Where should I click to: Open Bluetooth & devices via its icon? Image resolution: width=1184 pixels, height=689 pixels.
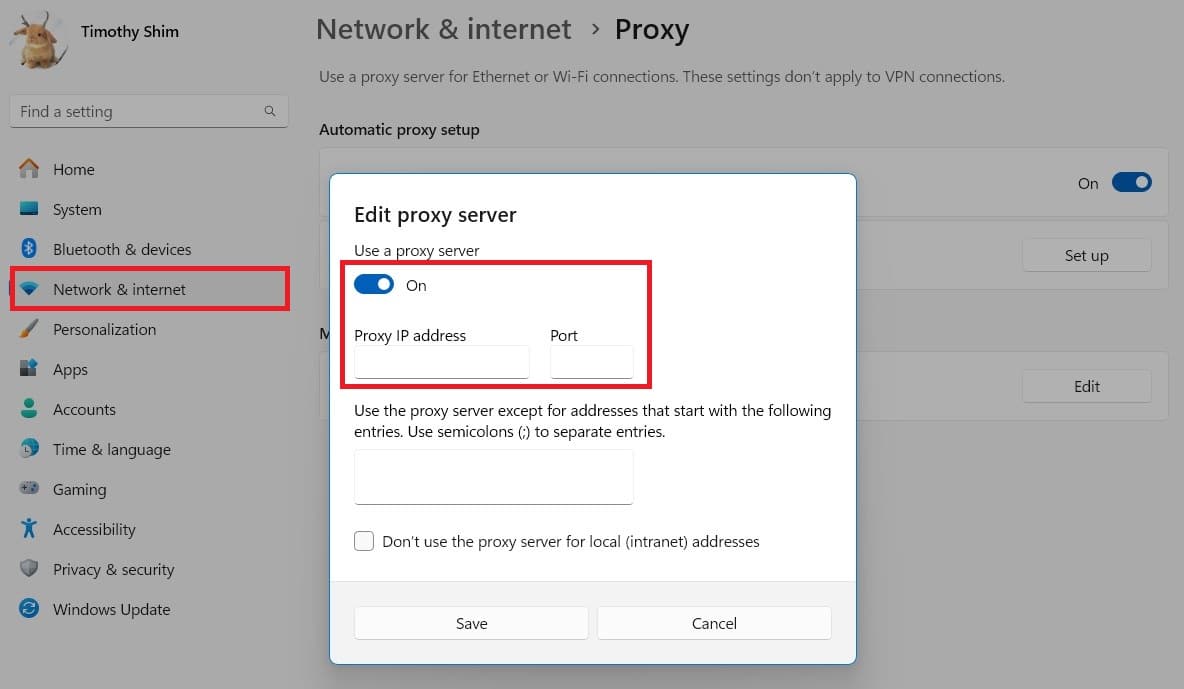tap(29, 249)
